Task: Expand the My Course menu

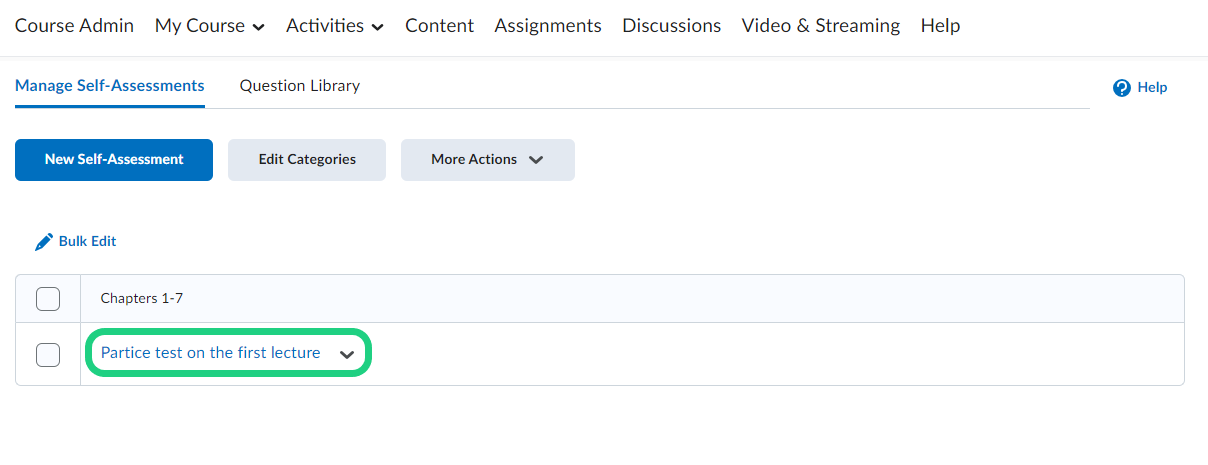Action: pos(209,26)
